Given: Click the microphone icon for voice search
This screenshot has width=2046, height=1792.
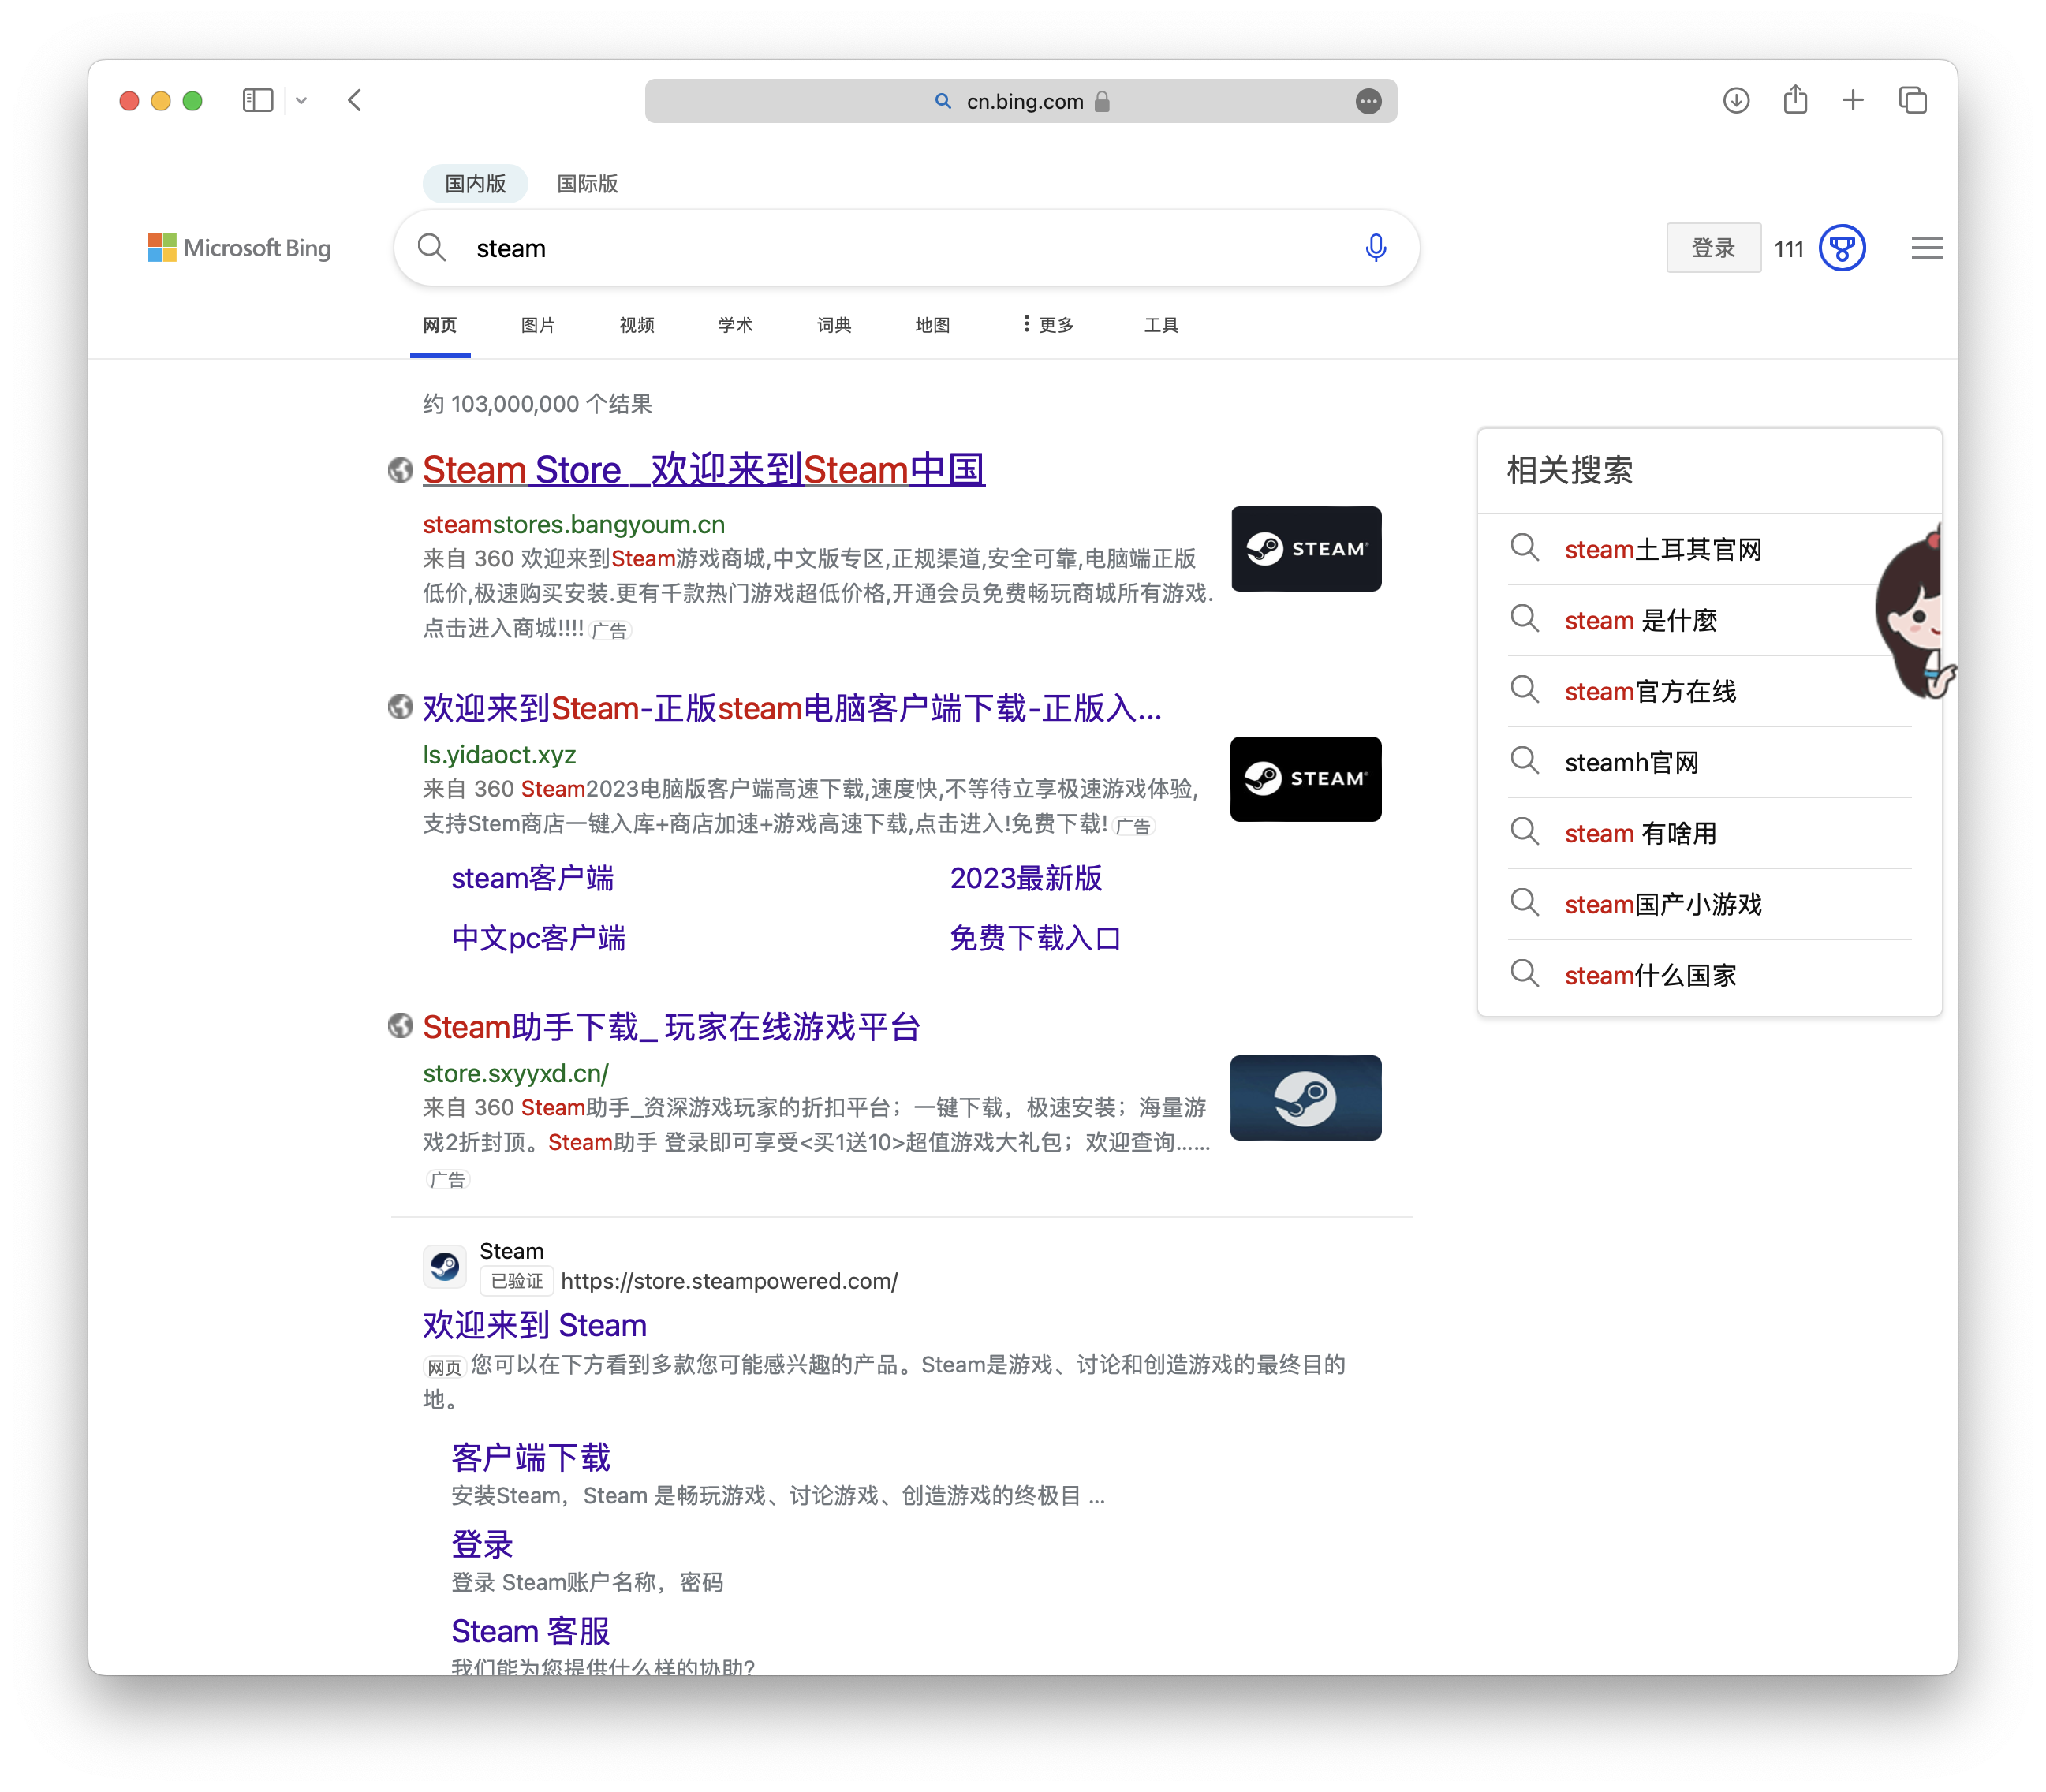Looking at the screenshot, I should (x=1376, y=247).
